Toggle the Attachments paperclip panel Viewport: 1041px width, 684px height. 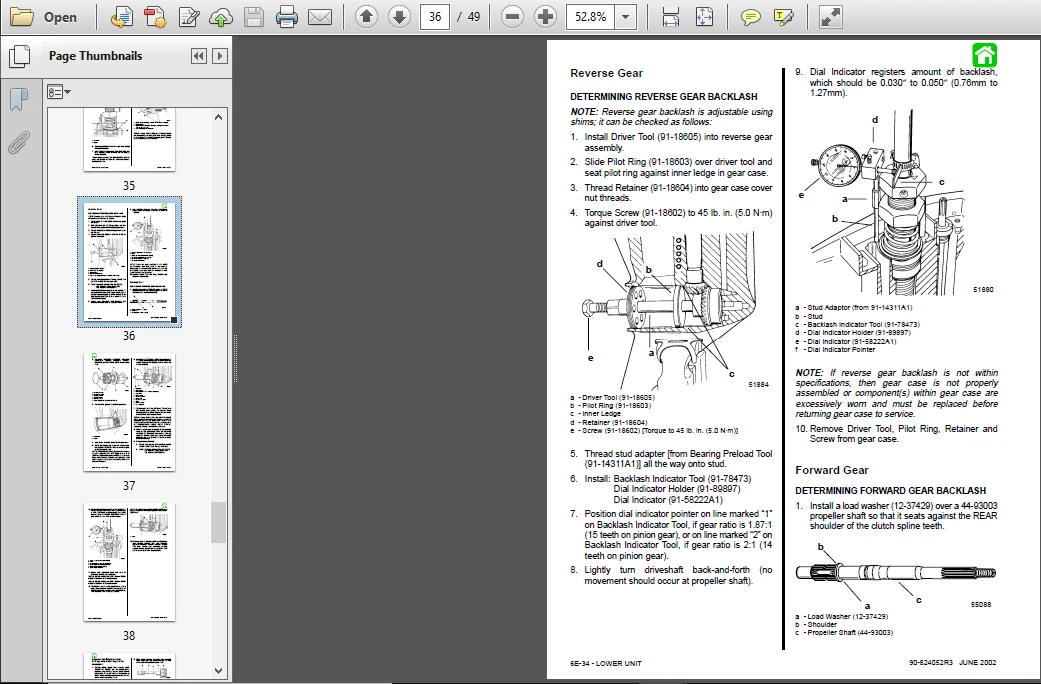pyautogui.click(x=19, y=142)
